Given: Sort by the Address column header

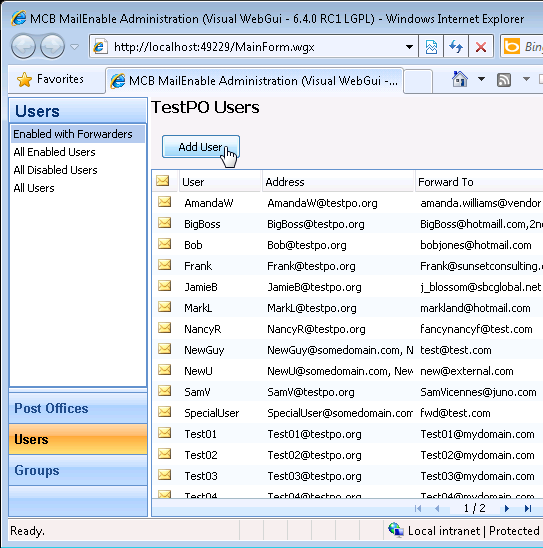Looking at the screenshot, I should 338,182.
